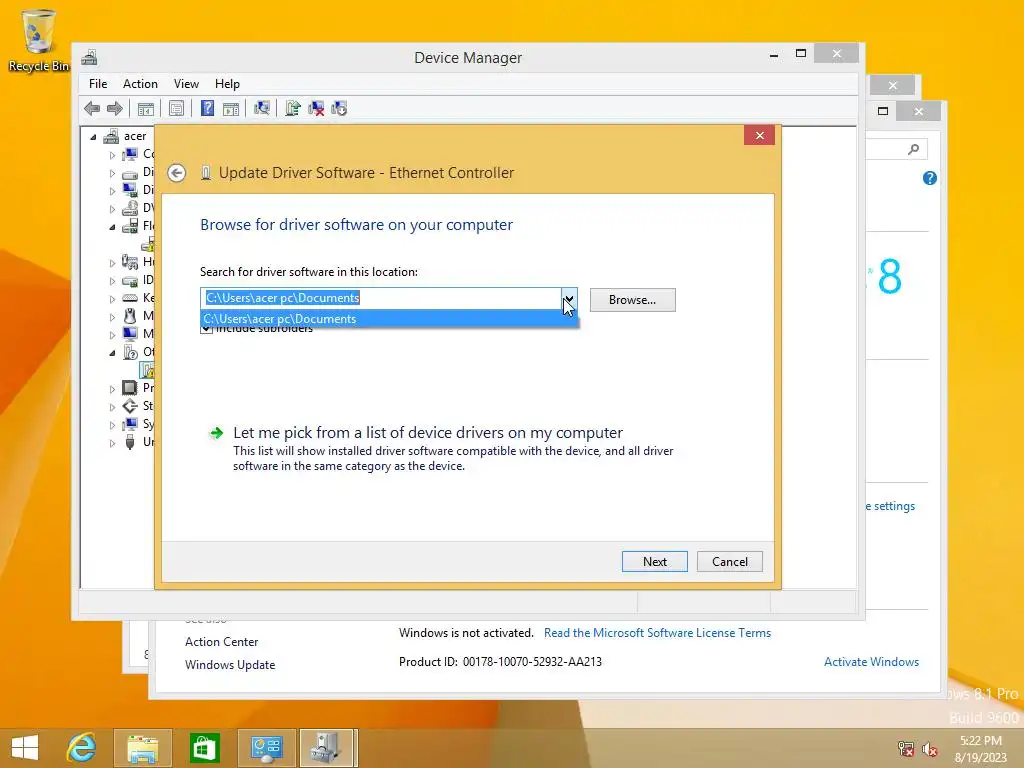Open Action Center link in System window
Viewport: 1024px width, 768px height.
click(x=221, y=642)
